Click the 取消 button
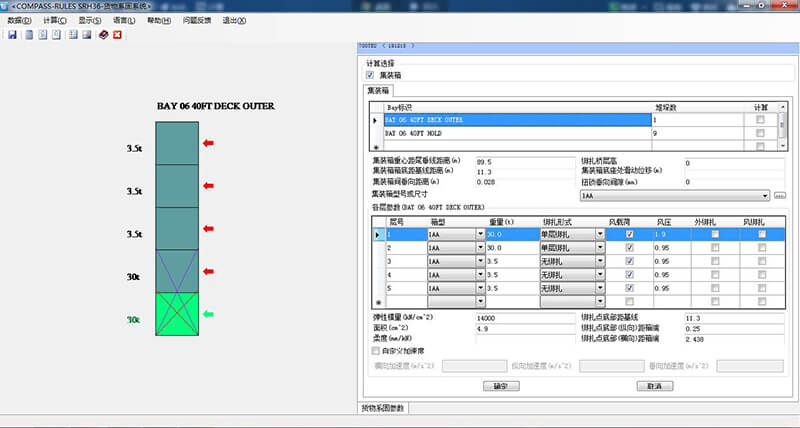 [655, 386]
